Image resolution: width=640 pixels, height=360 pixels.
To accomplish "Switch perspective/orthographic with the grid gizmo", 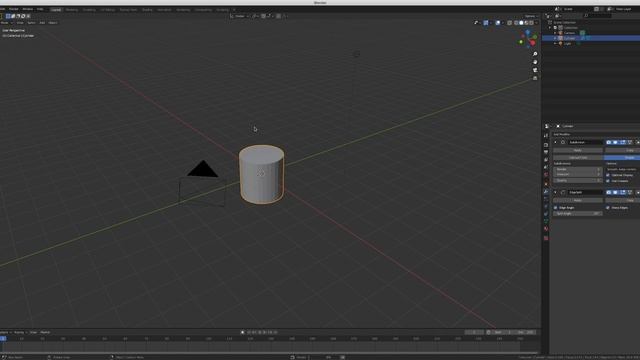I will [535, 78].
